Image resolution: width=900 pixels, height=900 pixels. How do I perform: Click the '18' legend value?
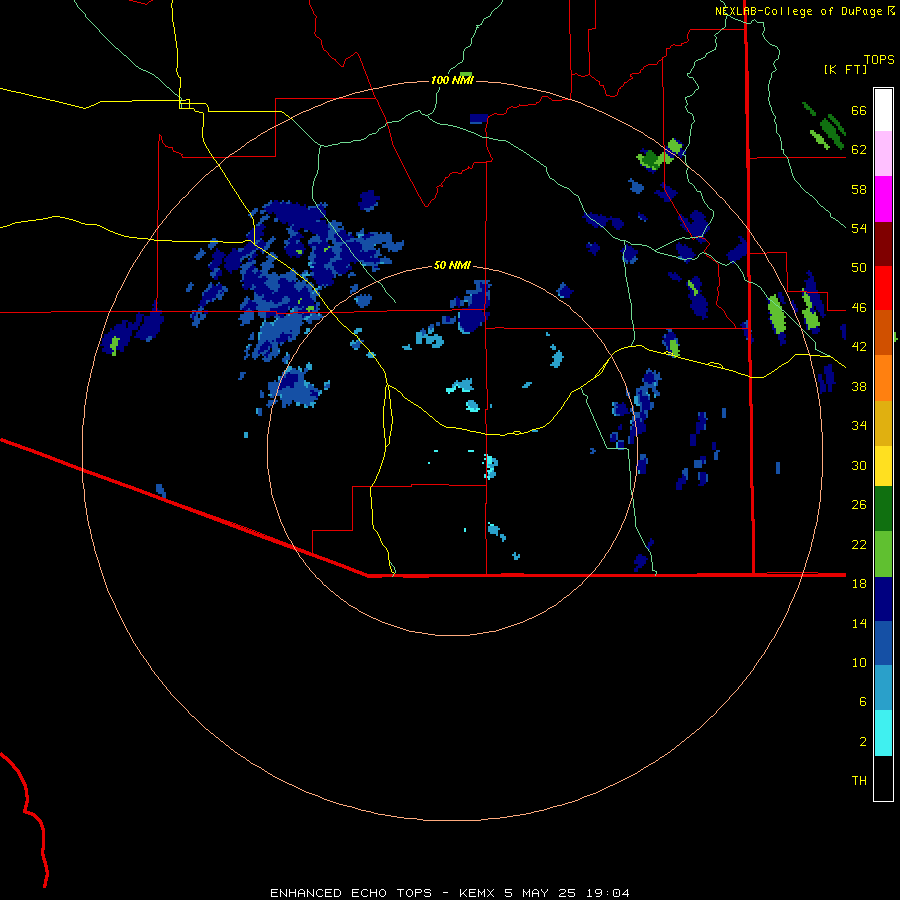(859, 584)
